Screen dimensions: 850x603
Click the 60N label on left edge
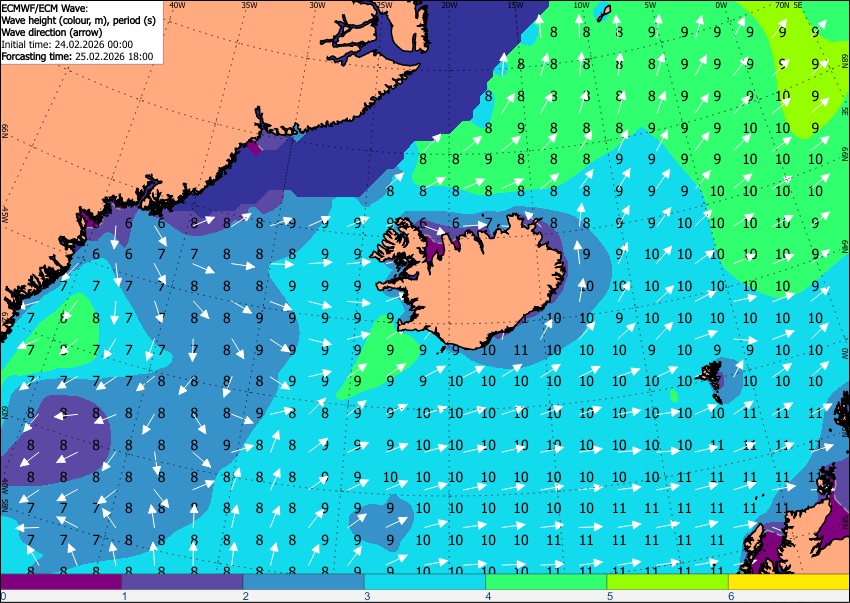pos(5,412)
